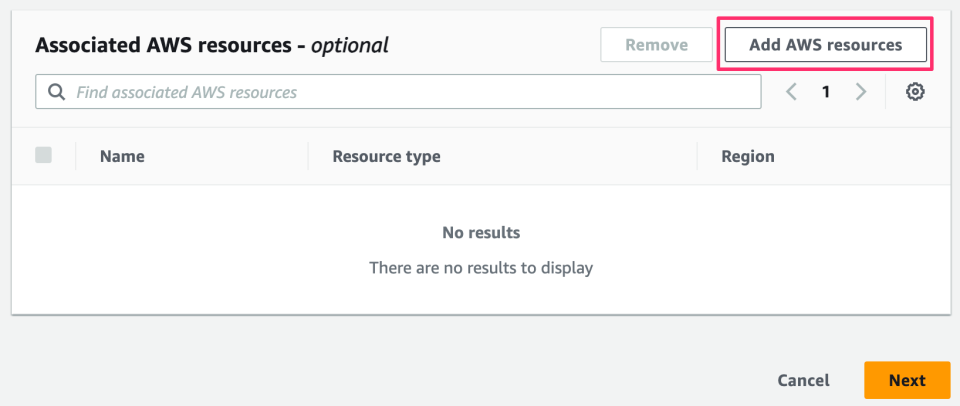Toggle the select-all resources checkbox
This screenshot has height=406, width=960.
coord(43,155)
